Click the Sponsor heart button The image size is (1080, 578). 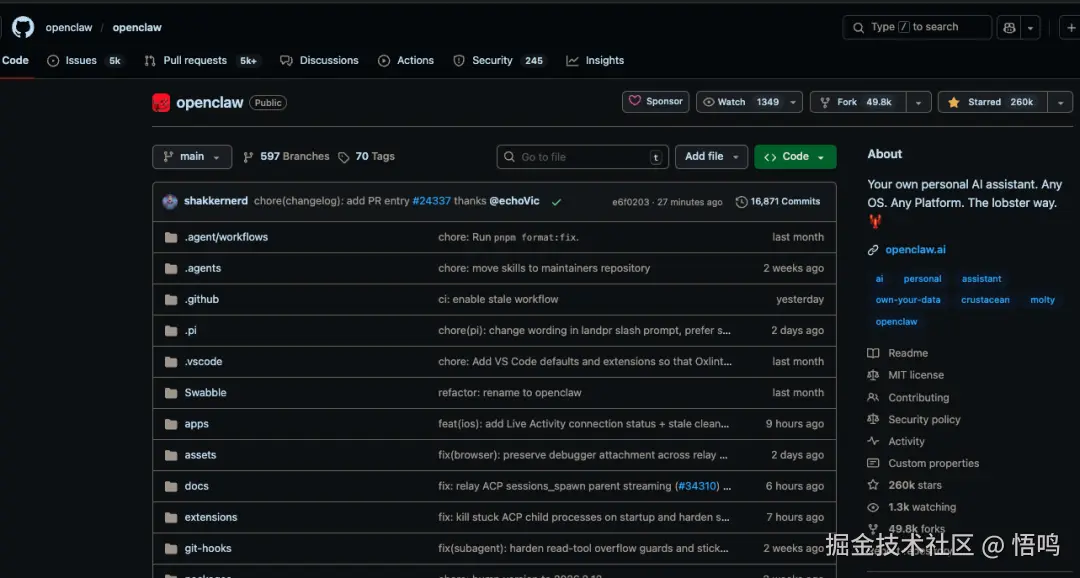pos(655,101)
